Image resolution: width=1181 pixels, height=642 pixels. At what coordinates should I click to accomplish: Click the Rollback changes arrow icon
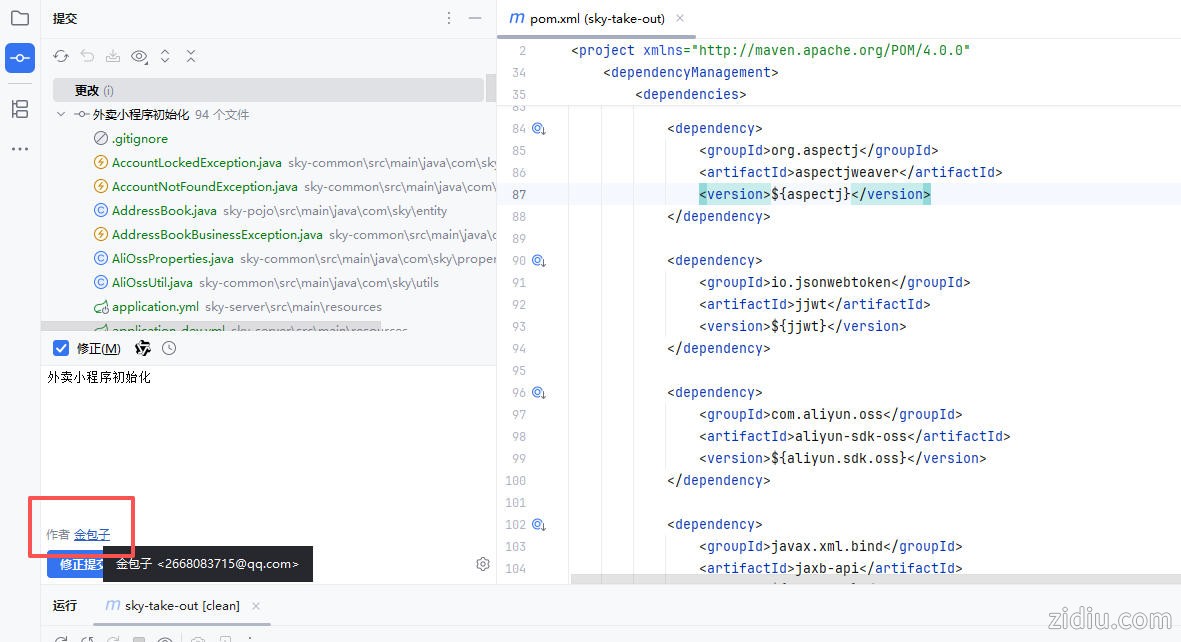(x=87, y=57)
